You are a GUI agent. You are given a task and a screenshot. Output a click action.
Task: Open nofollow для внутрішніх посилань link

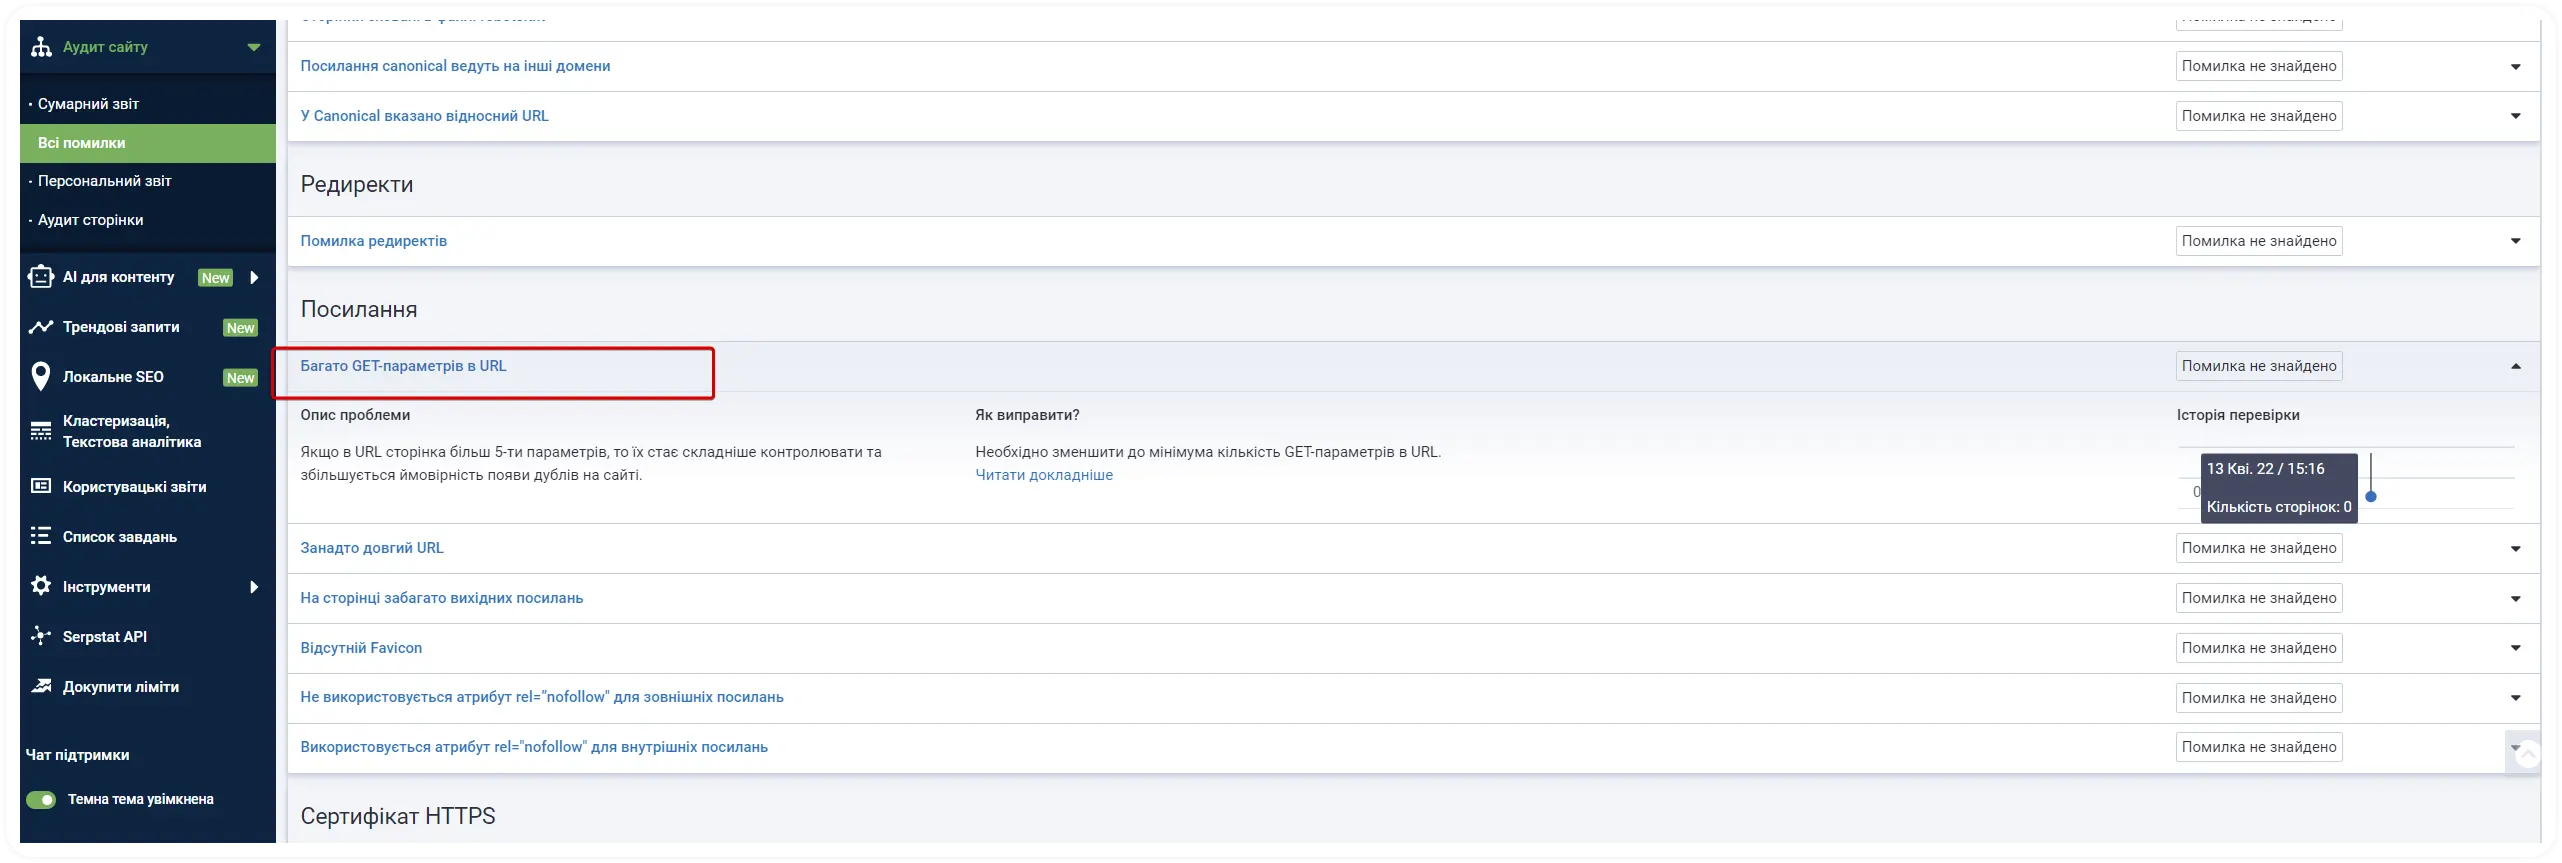534,747
